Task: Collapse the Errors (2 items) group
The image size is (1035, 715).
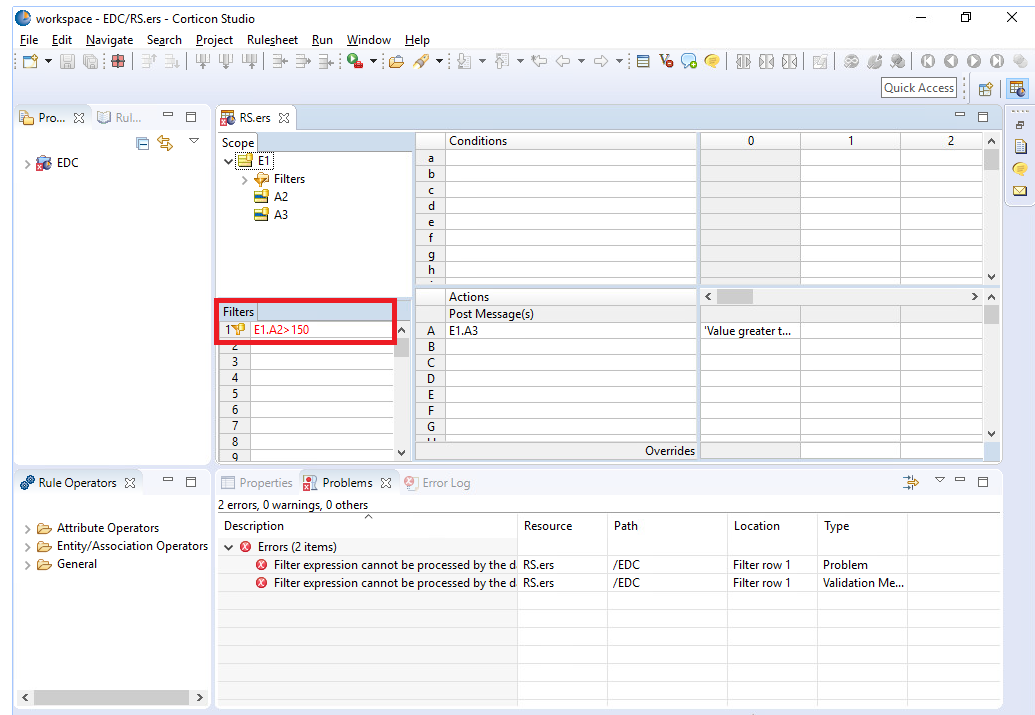Action: [228, 547]
